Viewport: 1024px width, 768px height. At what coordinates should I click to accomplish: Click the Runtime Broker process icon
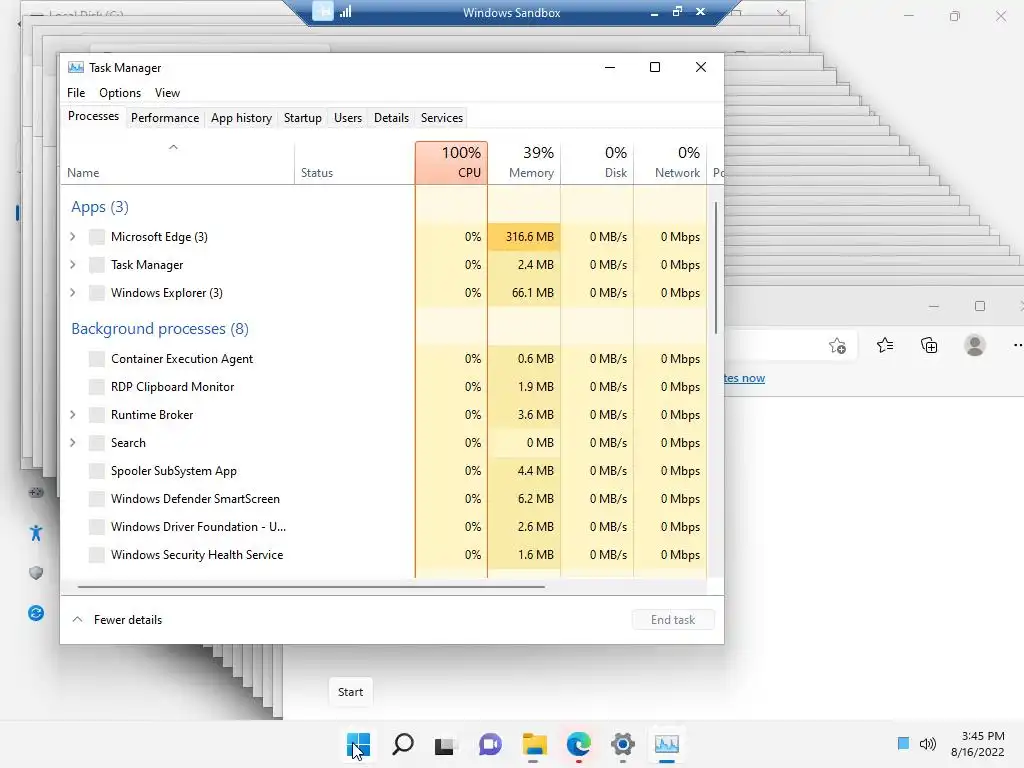97,415
